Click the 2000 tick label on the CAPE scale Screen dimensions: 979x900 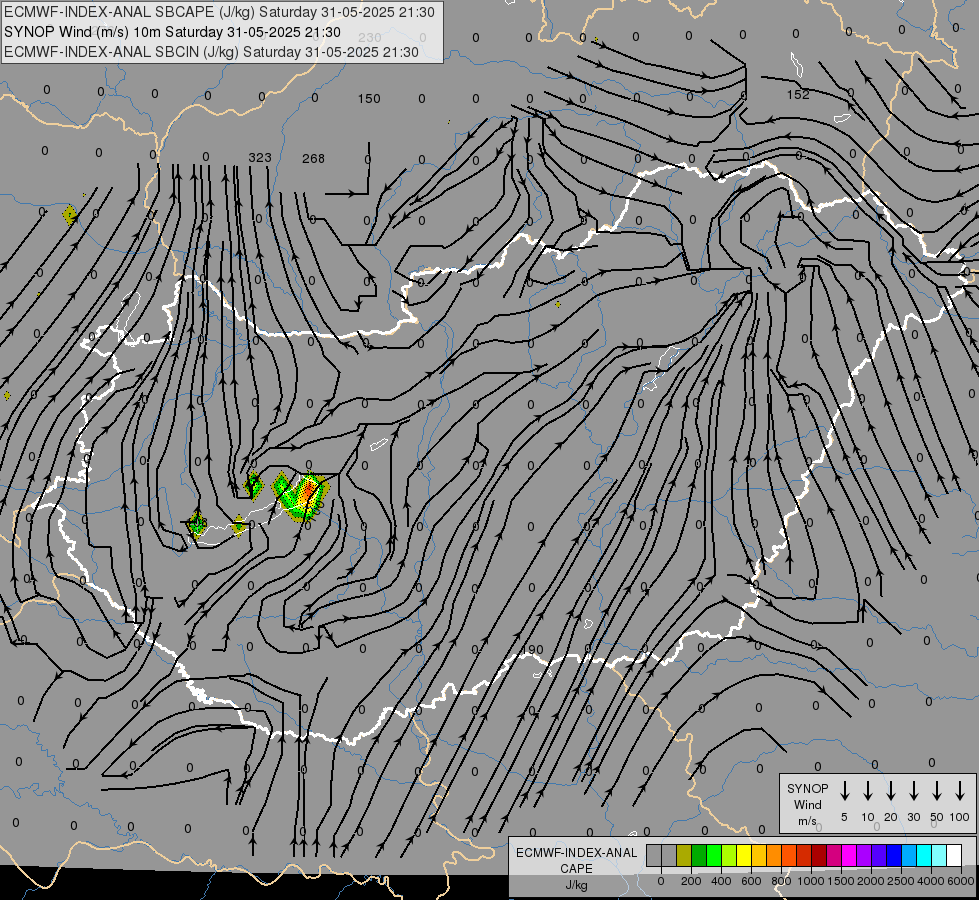[x=870, y=881]
